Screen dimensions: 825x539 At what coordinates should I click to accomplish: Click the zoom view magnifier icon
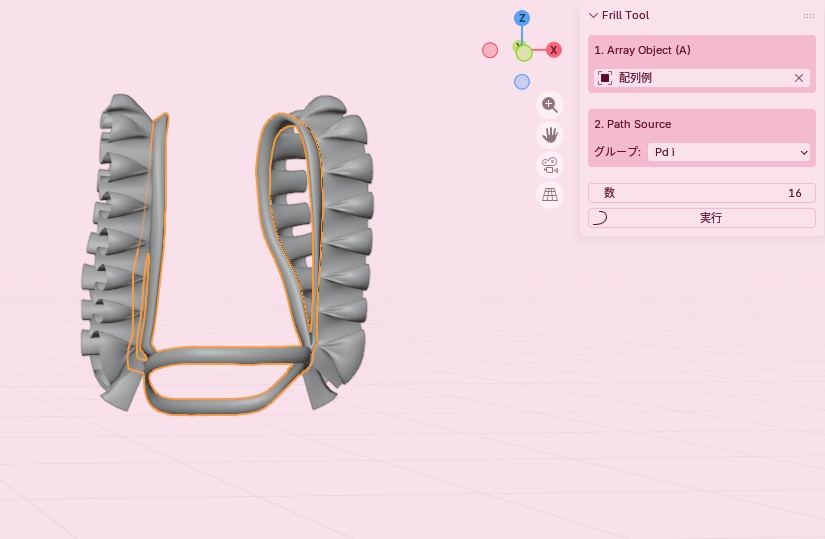point(550,105)
